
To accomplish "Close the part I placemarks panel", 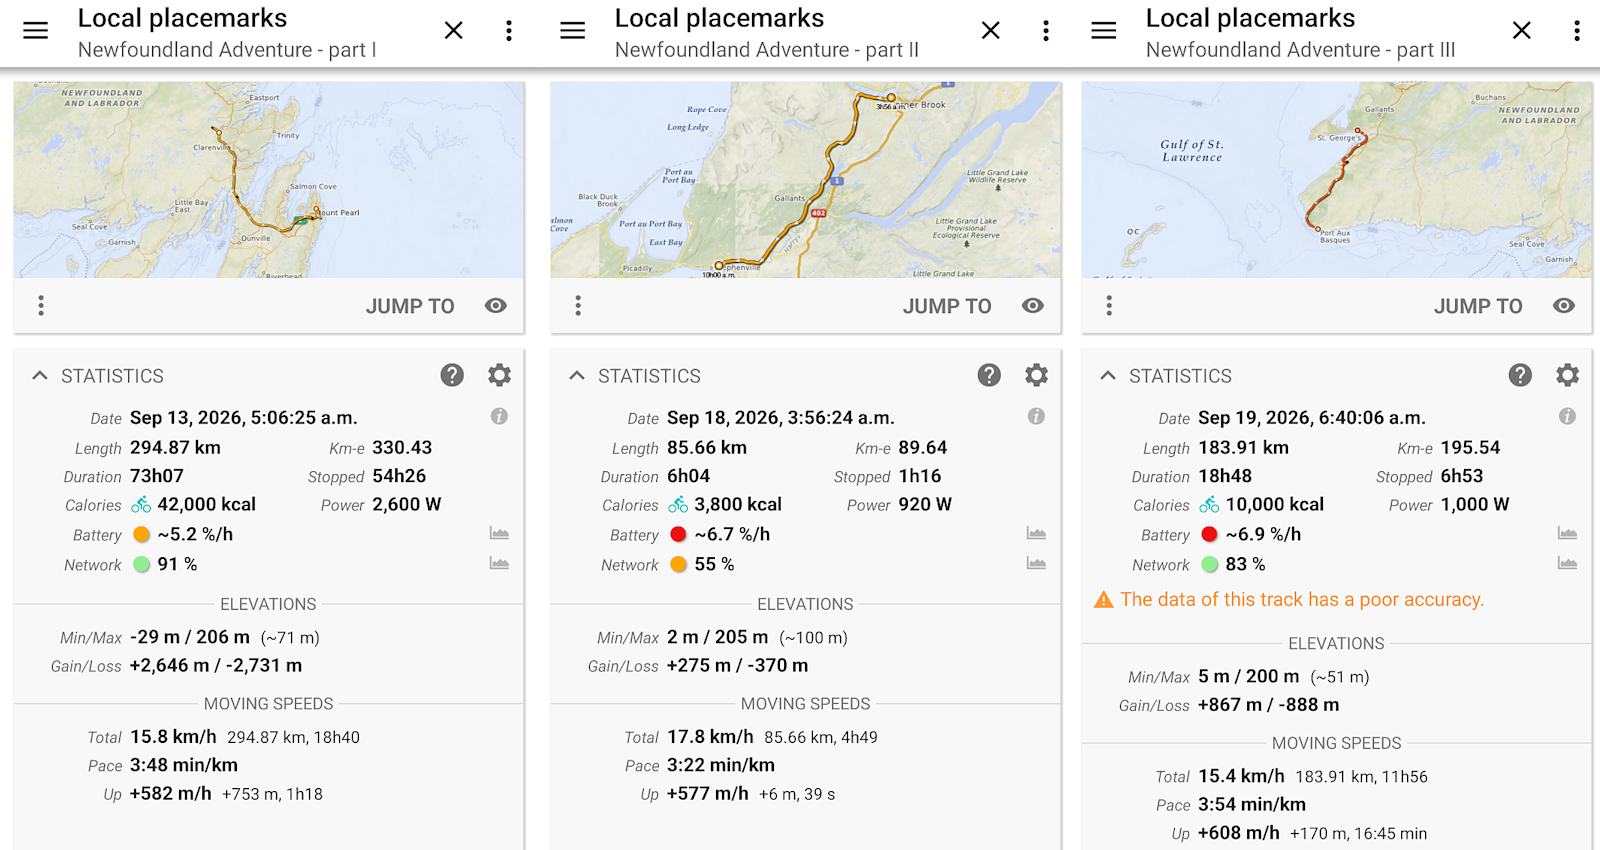I will coord(454,31).
